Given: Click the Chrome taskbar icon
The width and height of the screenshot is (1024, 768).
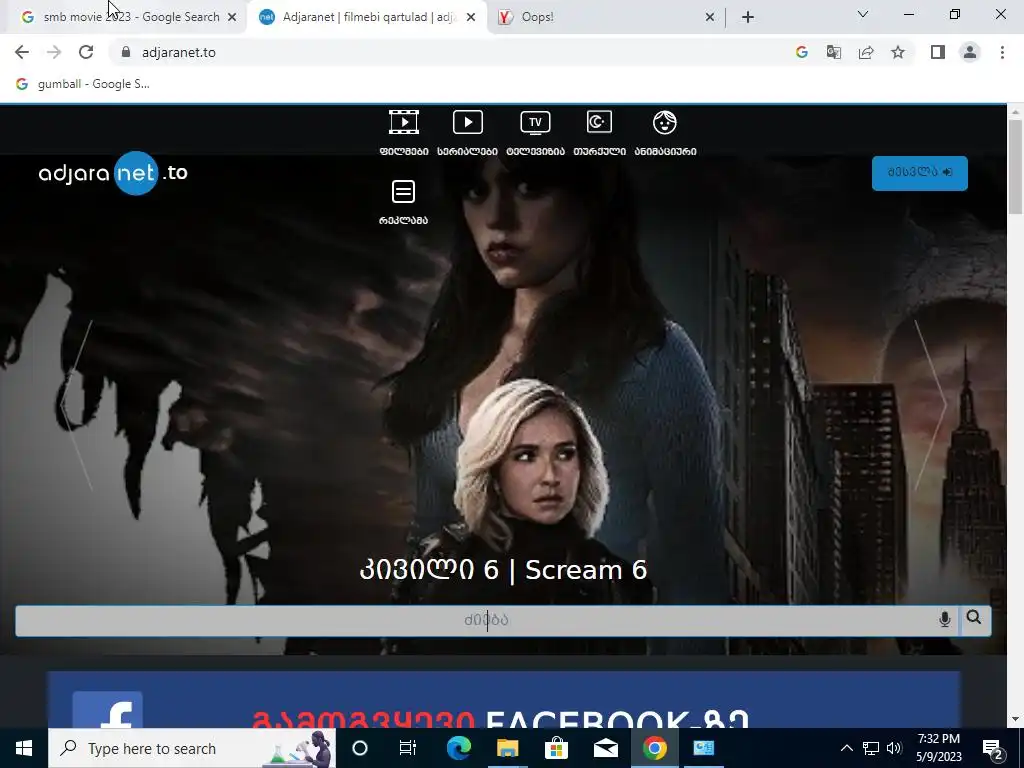Looking at the screenshot, I should (654, 748).
